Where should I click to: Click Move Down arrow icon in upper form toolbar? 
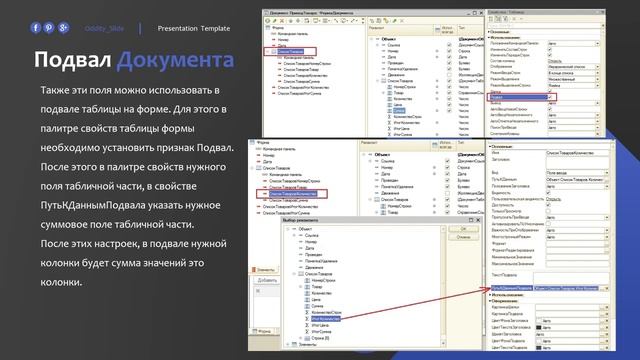coord(298,20)
